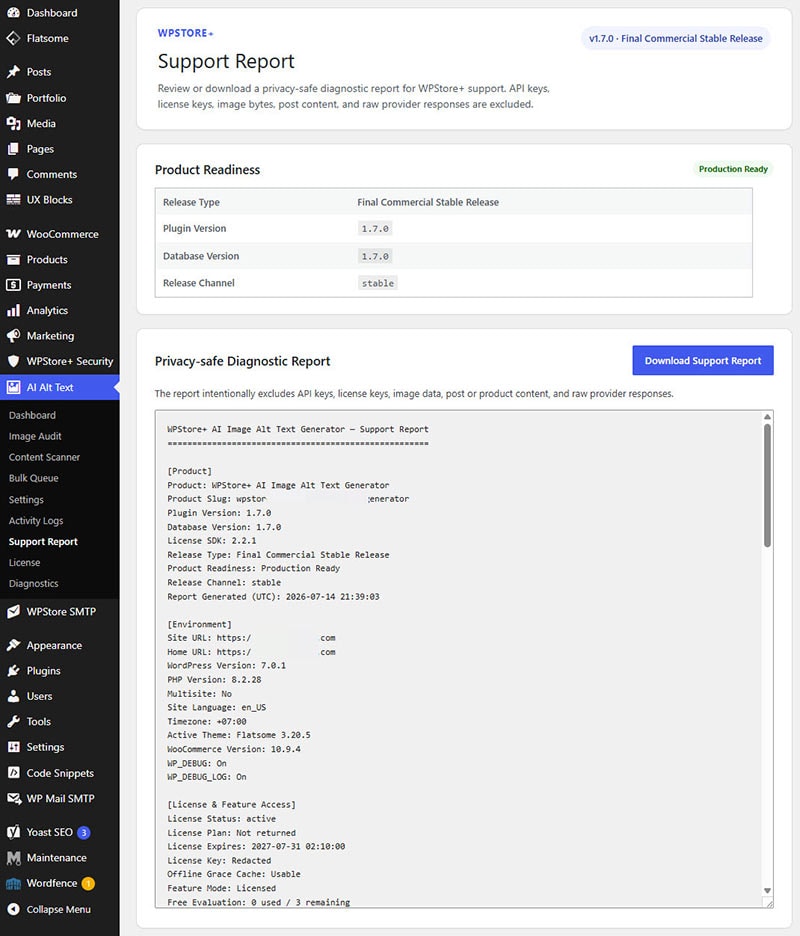This screenshot has height=936, width=800.
Task: Open AI Alt Text Settings submenu item
Action: pyautogui.click(x=26, y=500)
